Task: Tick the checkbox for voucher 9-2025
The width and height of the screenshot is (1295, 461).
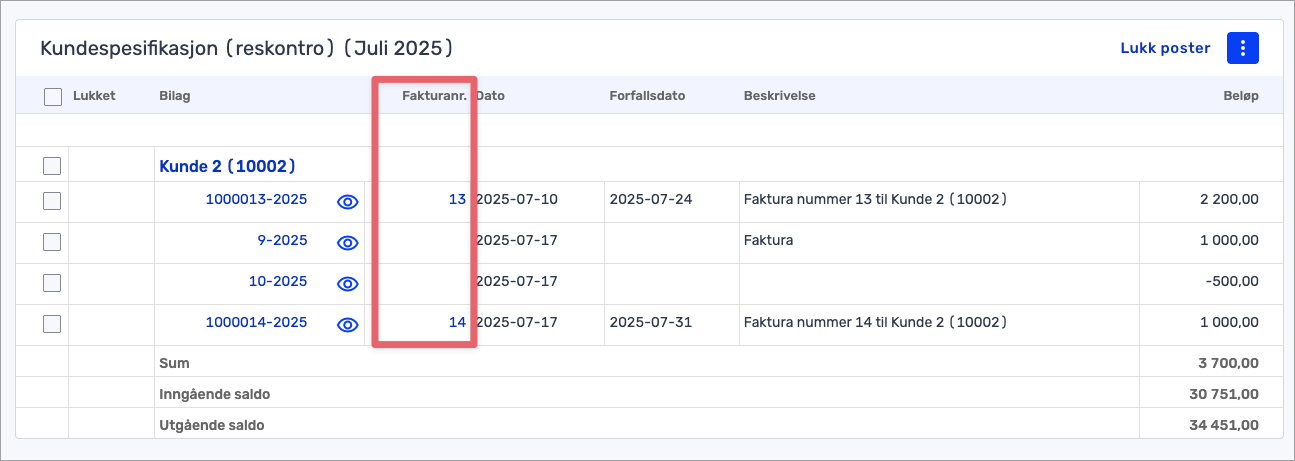Action: pos(53,241)
